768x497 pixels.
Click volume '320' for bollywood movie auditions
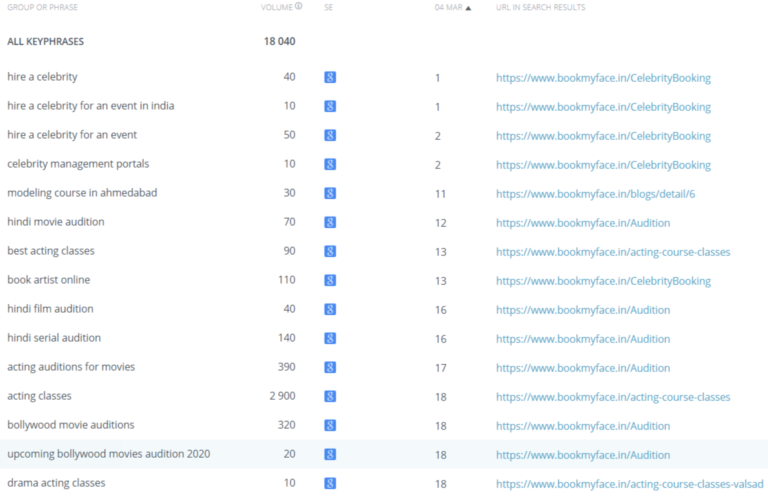287,425
